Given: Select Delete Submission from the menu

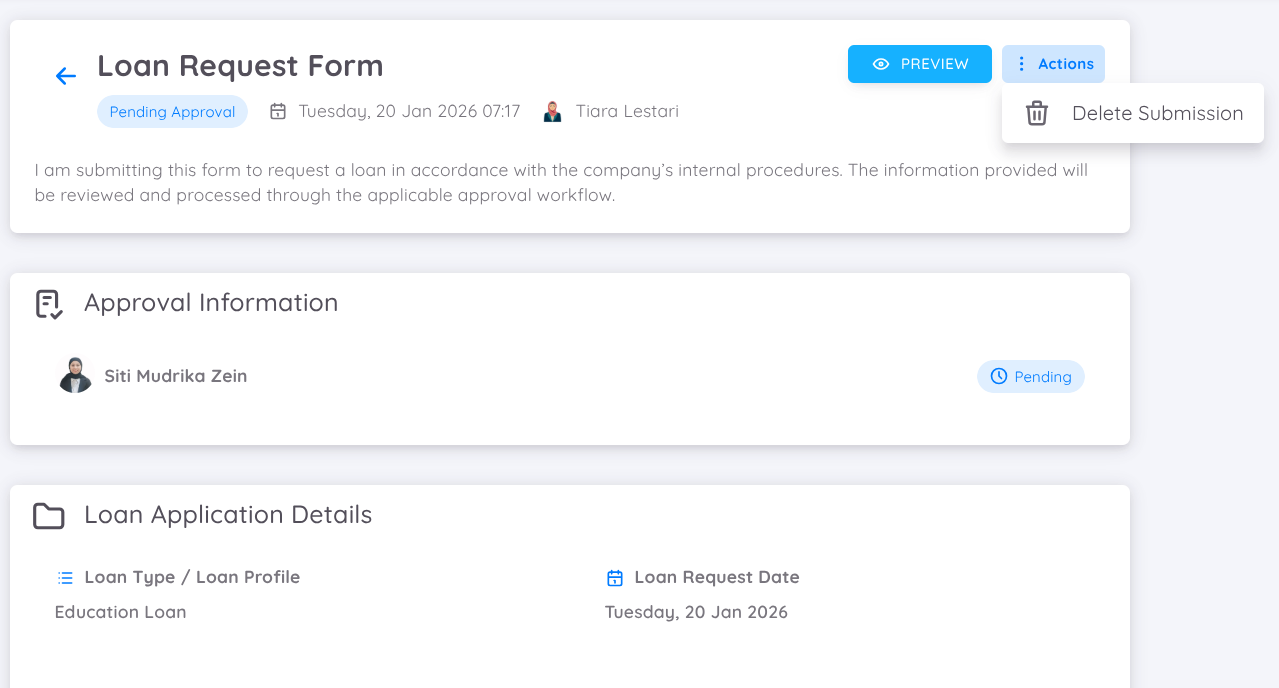Looking at the screenshot, I should (1157, 113).
